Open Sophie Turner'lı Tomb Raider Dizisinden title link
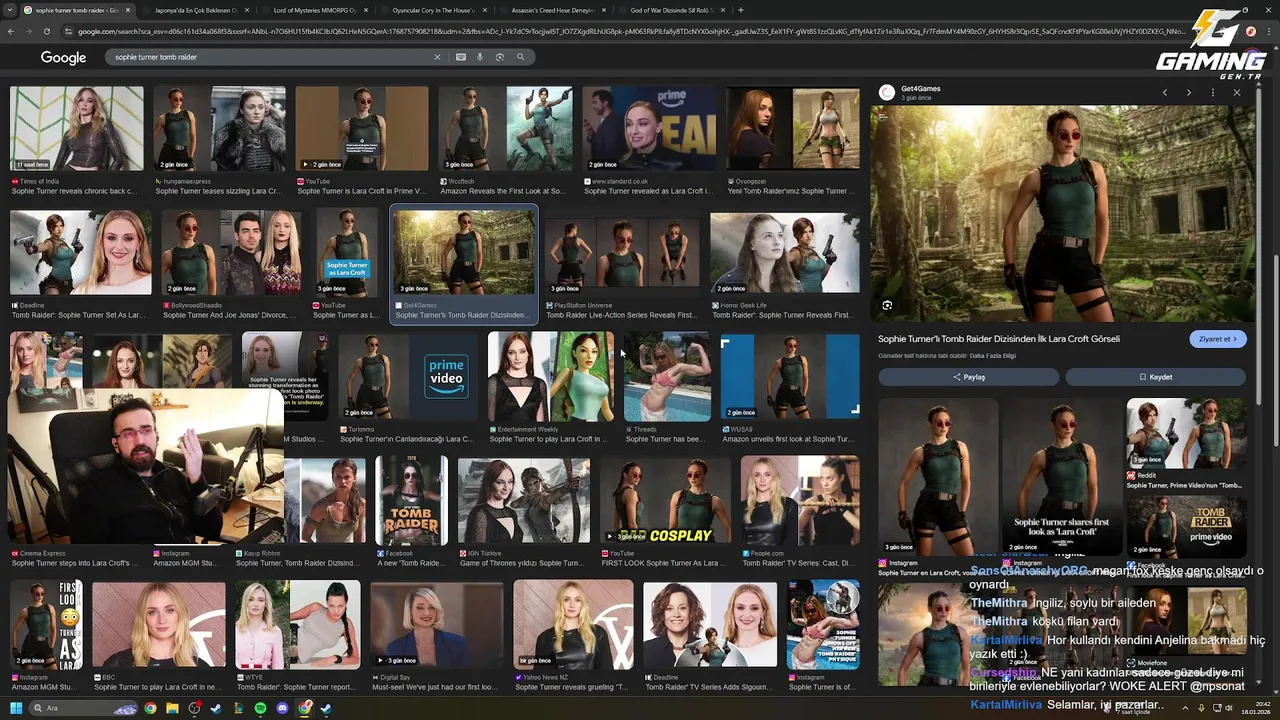Image resolution: width=1280 pixels, height=720 pixels. (x=999, y=339)
